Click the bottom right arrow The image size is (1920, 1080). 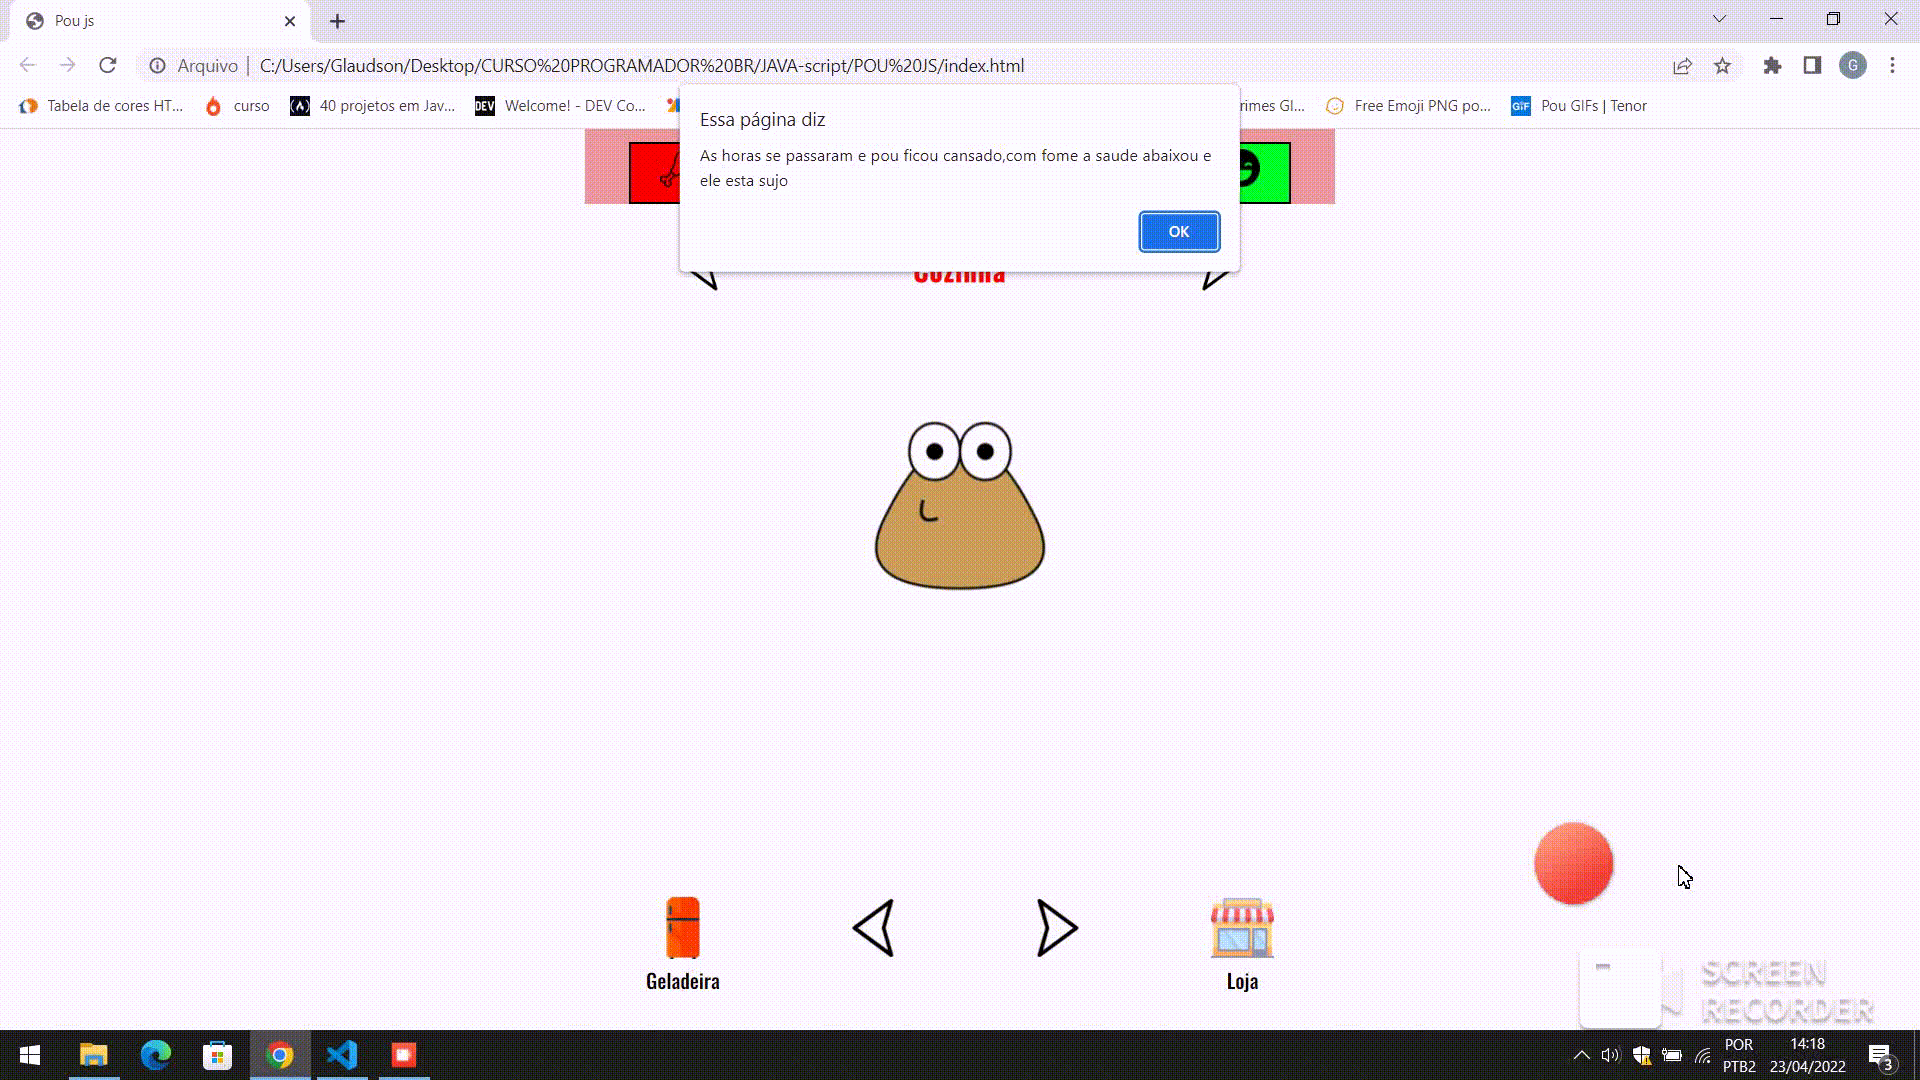coord(1056,929)
